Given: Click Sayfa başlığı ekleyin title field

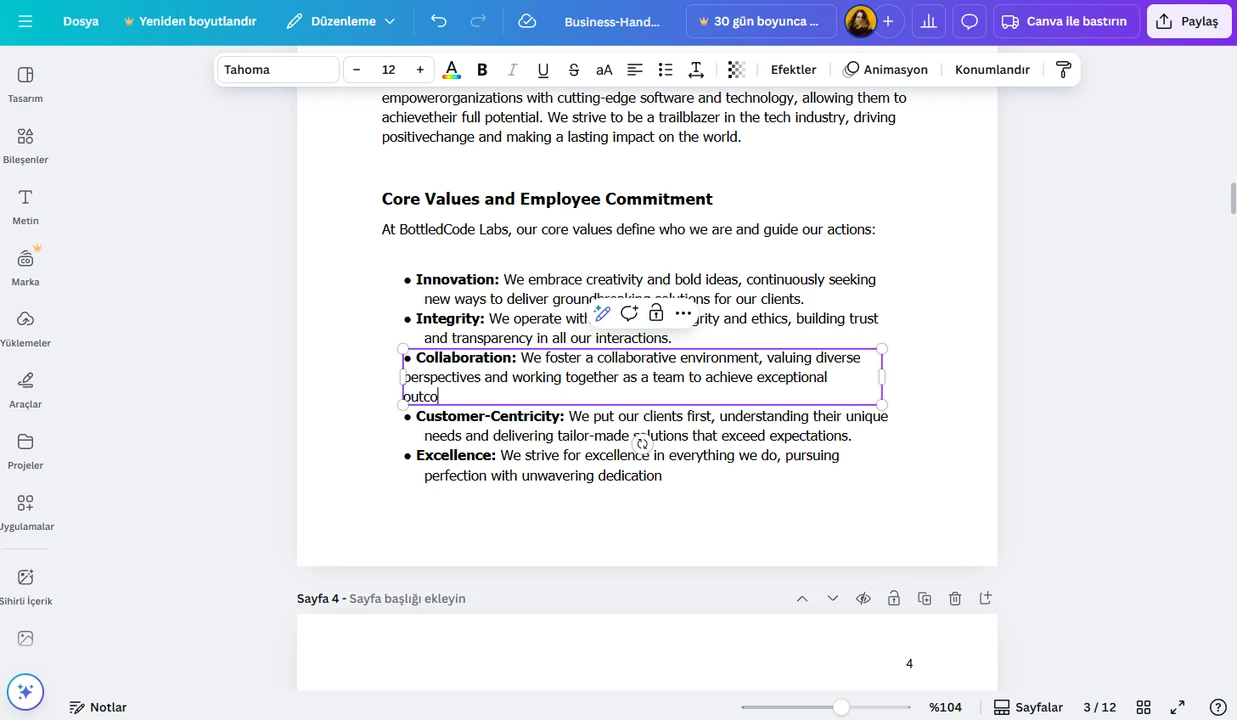Looking at the screenshot, I should tap(407, 599).
